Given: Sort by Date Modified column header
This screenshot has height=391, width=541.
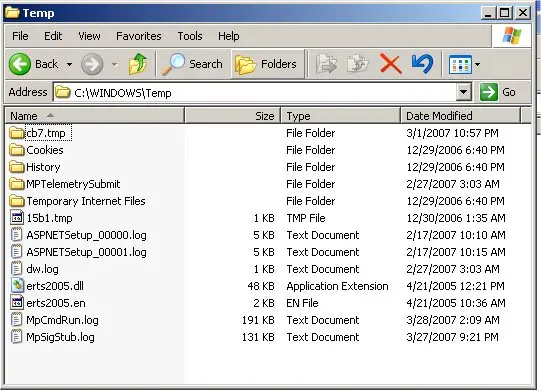Looking at the screenshot, I should (461, 116).
